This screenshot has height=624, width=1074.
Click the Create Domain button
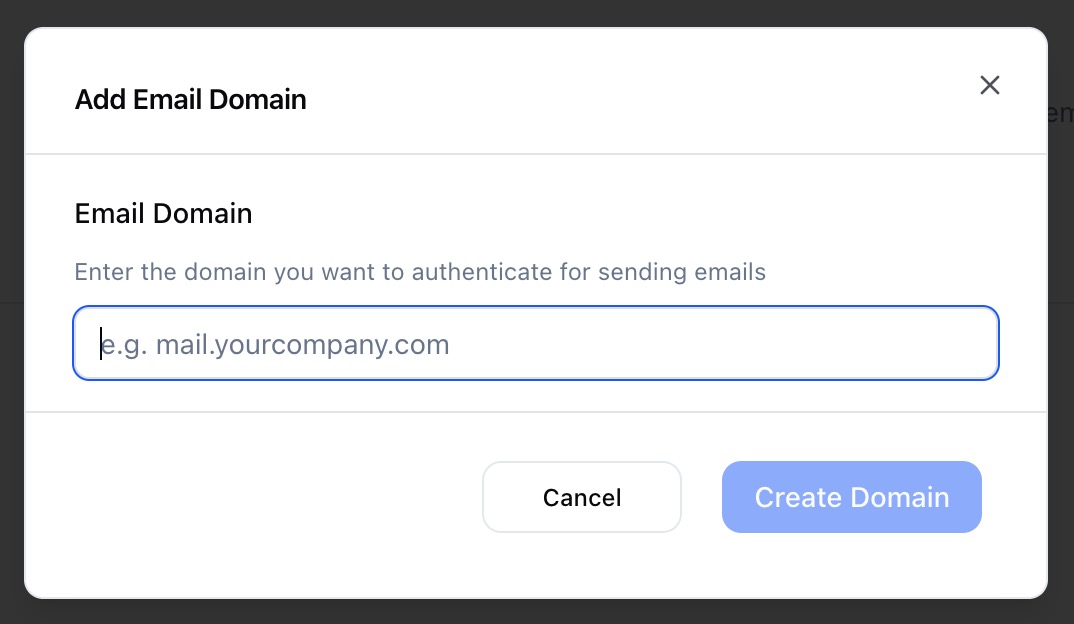(851, 497)
